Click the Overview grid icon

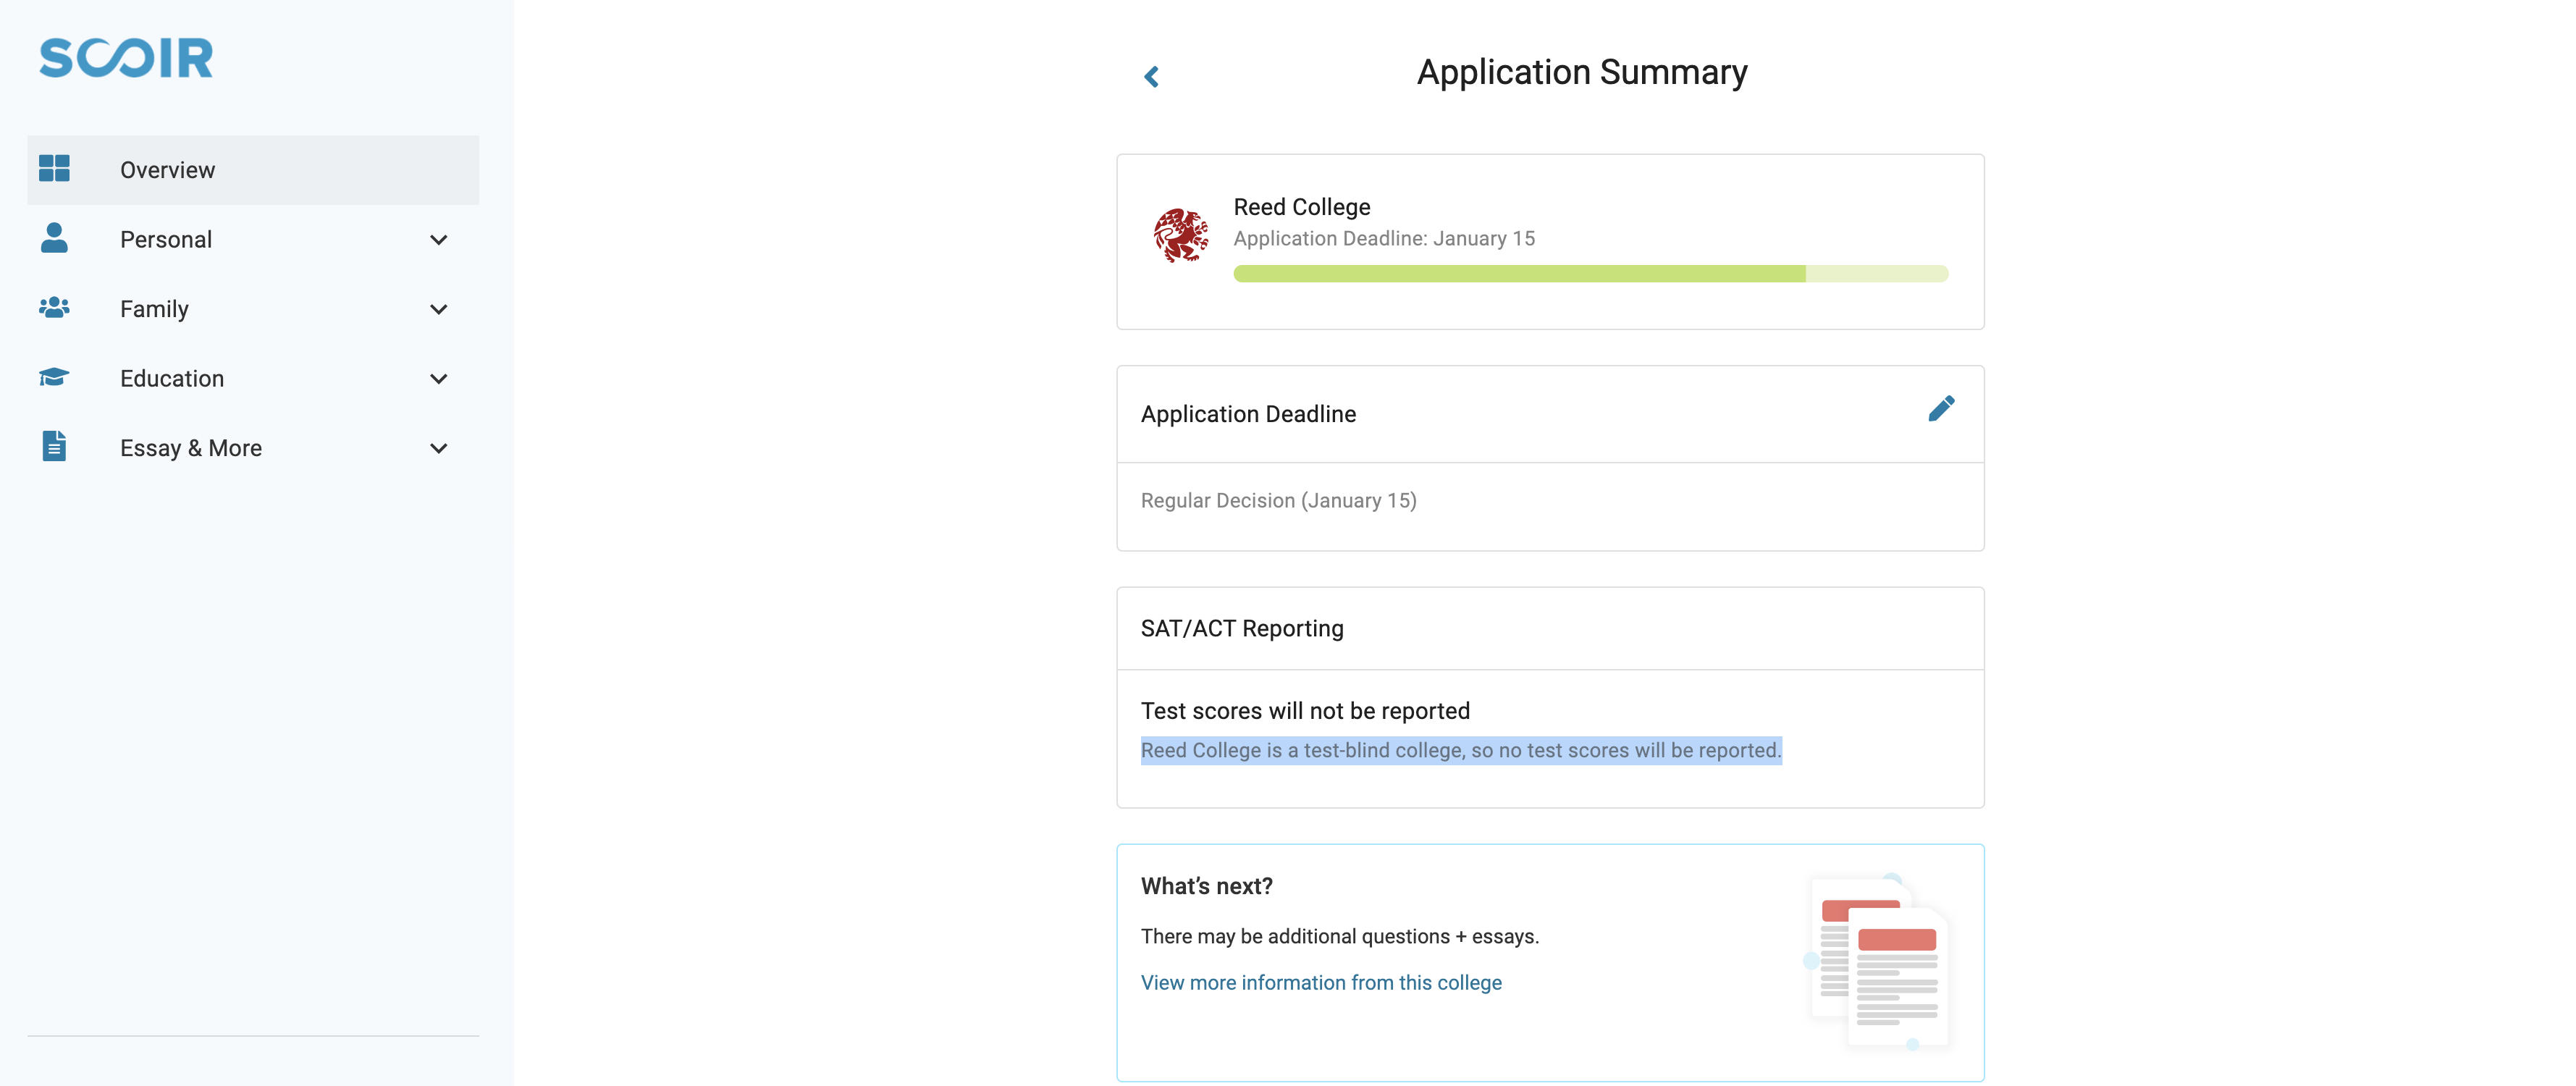[54, 169]
